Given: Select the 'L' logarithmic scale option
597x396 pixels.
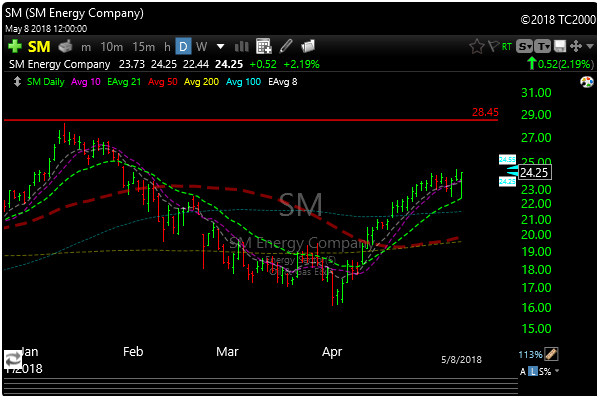Looking at the screenshot, I should (533, 371).
